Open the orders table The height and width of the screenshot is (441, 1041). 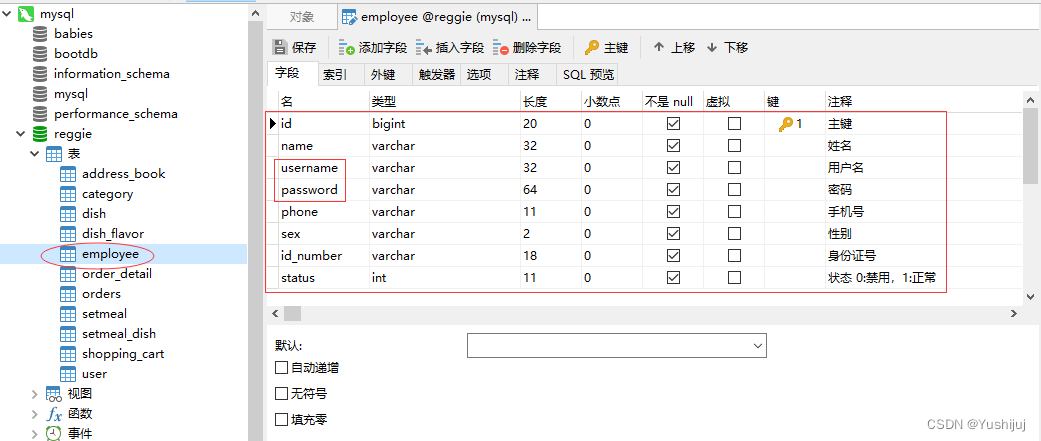coord(102,294)
